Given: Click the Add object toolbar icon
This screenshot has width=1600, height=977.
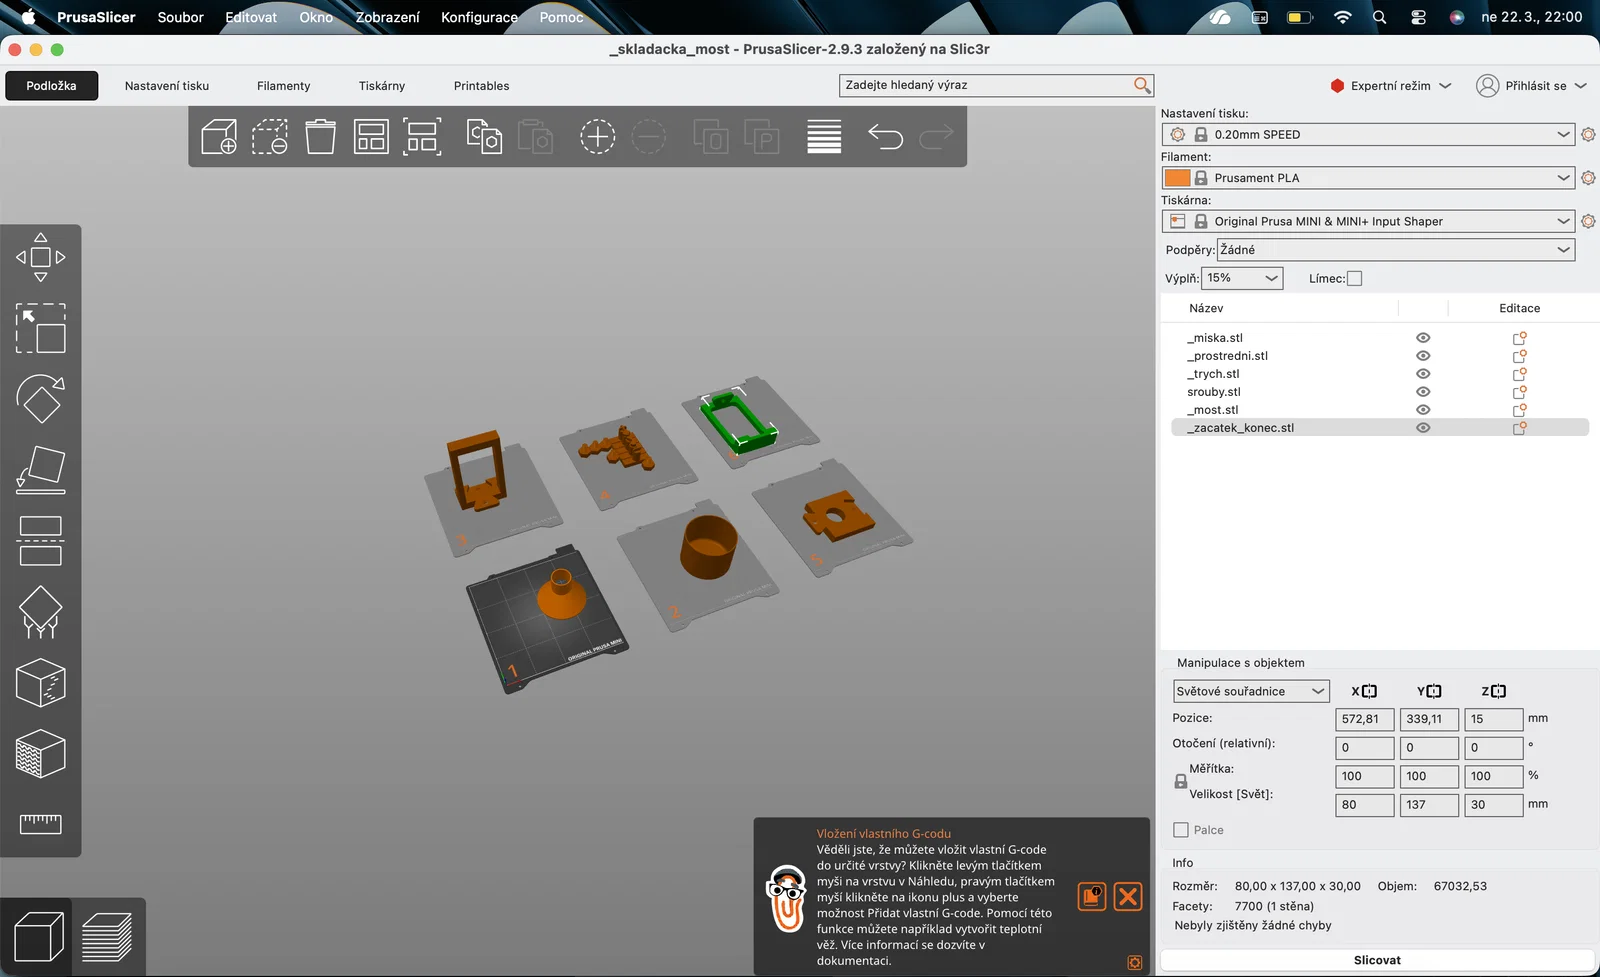Looking at the screenshot, I should pyautogui.click(x=219, y=137).
